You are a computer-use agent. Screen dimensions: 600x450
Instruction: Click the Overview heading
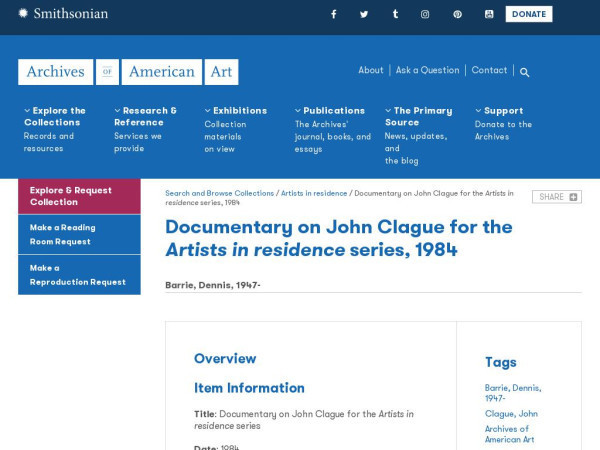[225, 359]
